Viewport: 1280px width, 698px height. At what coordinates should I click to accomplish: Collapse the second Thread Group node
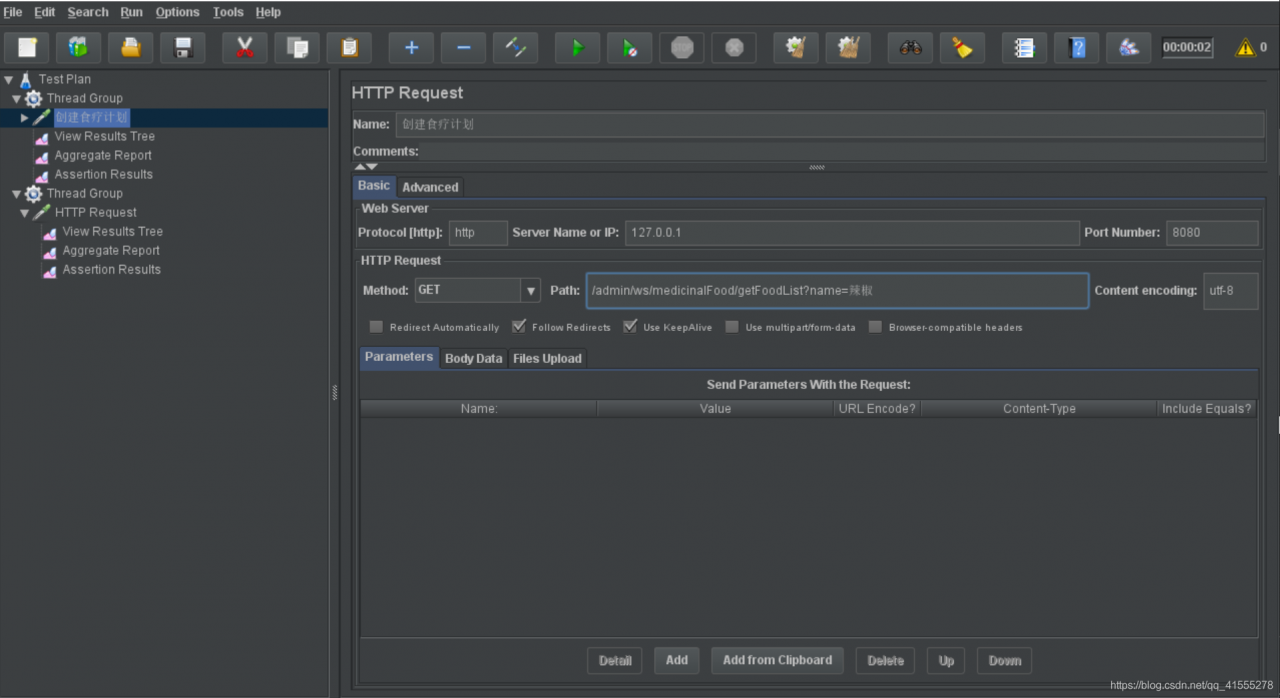click(x=16, y=194)
